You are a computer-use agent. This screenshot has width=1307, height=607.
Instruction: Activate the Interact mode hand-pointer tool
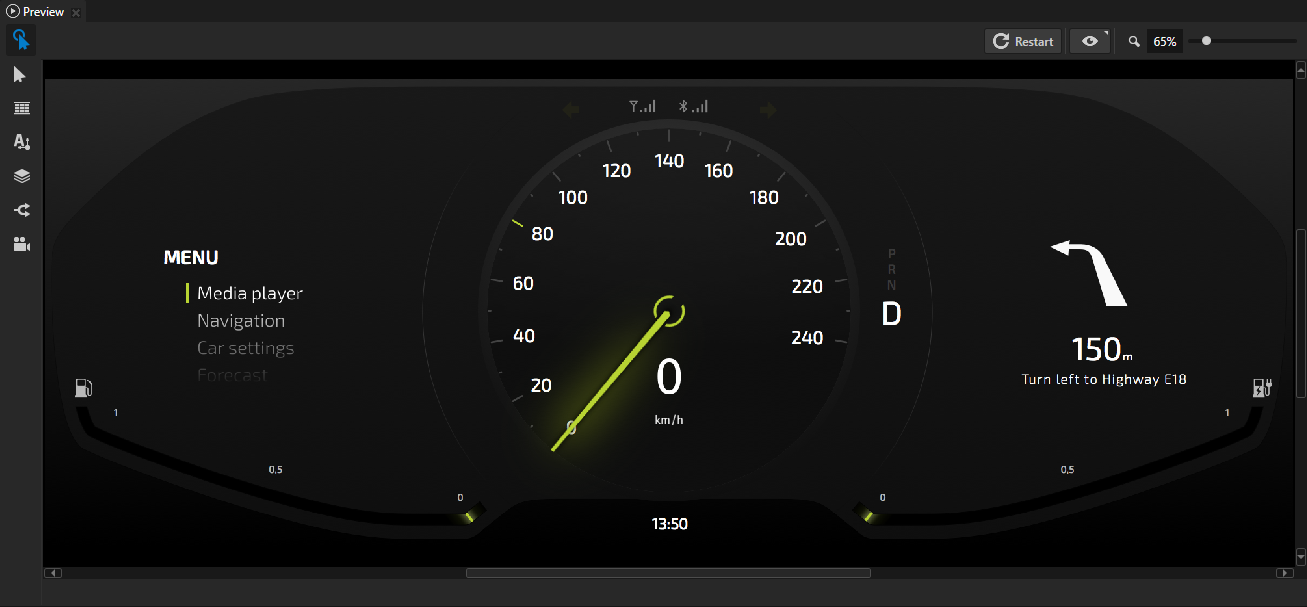pyautogui.click(x=20, y=40)
